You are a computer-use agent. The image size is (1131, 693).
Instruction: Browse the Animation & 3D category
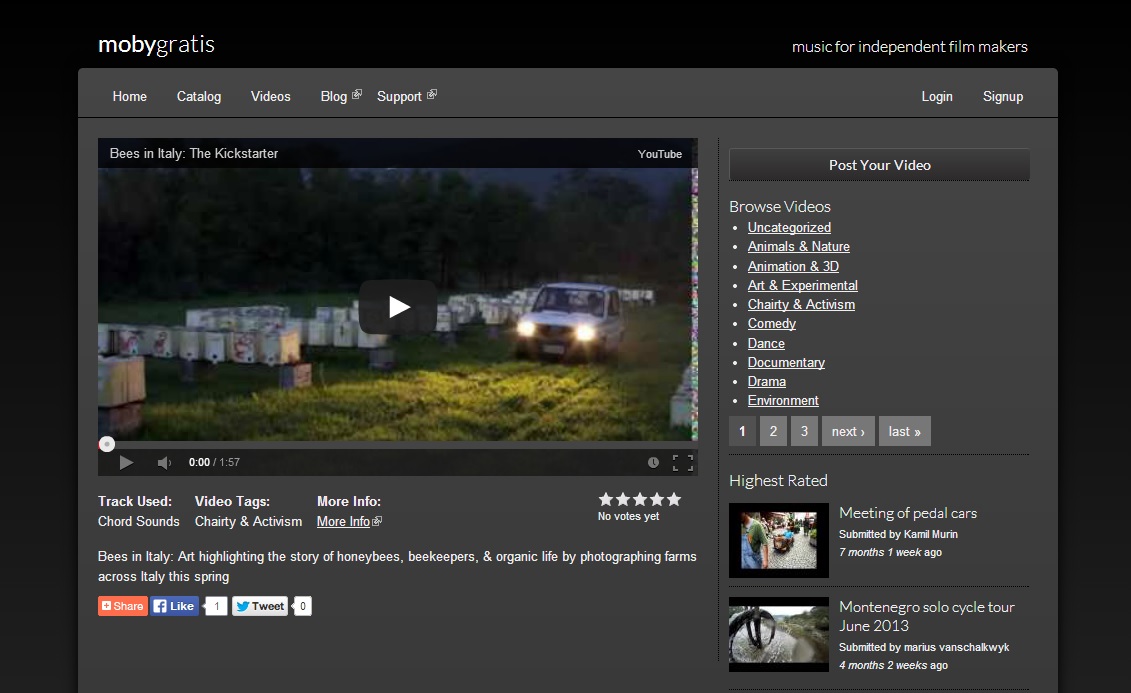[x=793, y=266]
